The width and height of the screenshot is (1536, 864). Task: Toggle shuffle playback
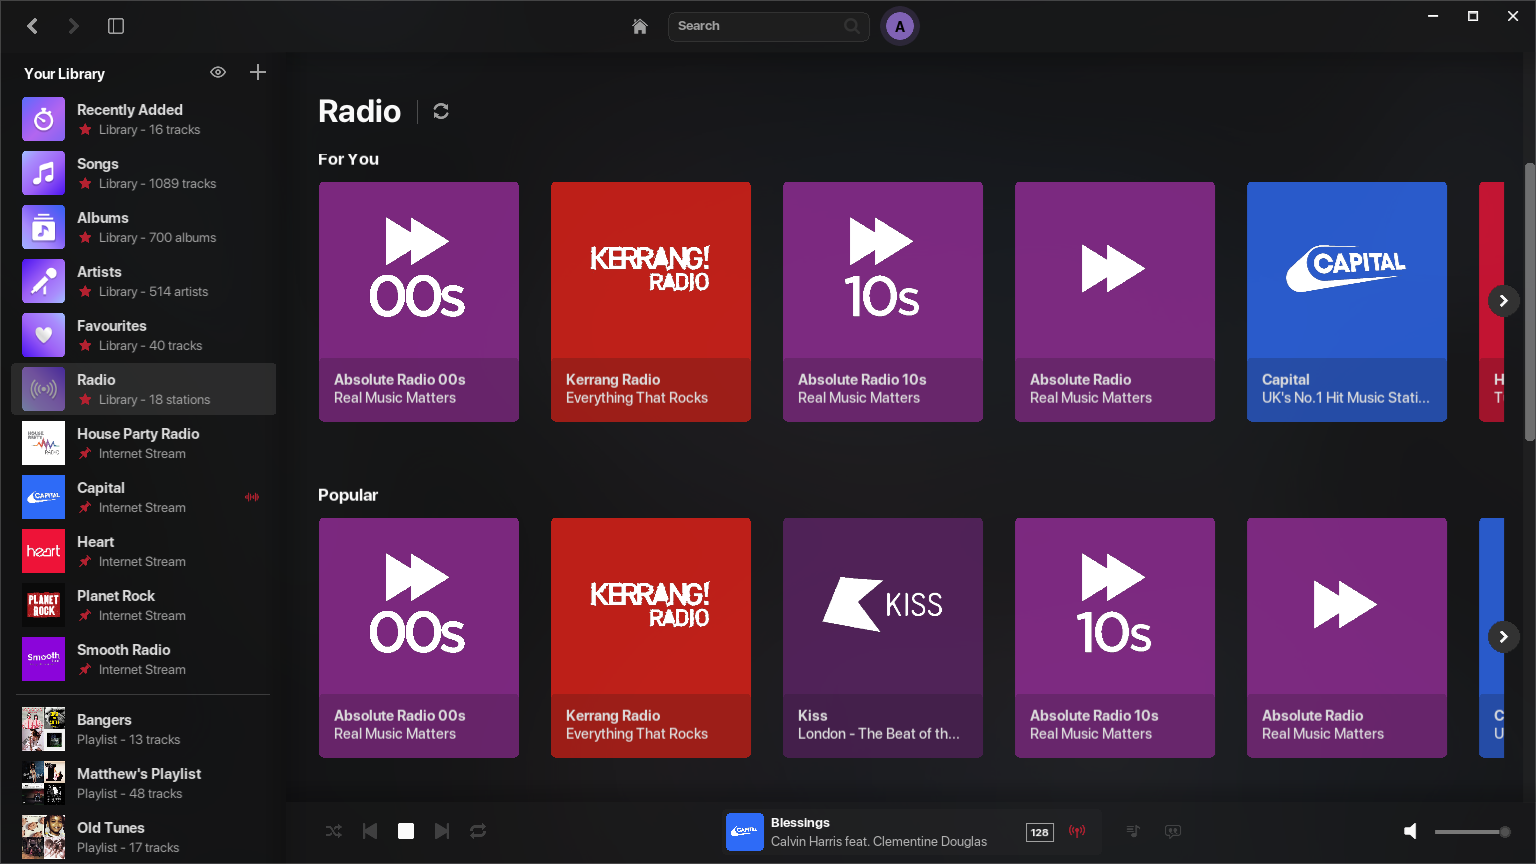tap(334, 831)
